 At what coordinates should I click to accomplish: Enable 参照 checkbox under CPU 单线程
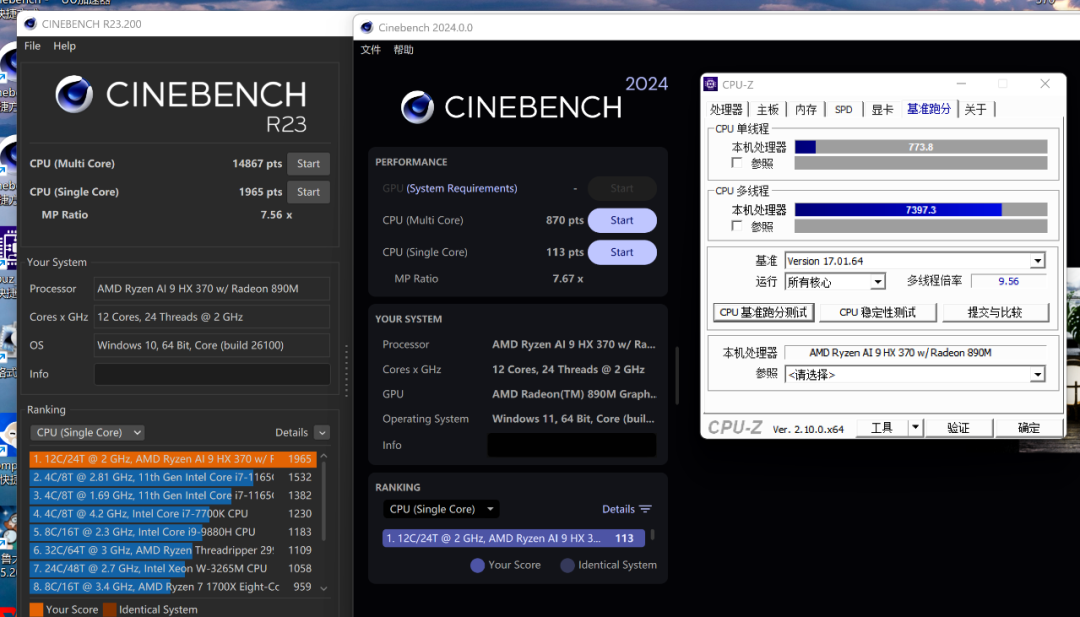coord(737,163)
